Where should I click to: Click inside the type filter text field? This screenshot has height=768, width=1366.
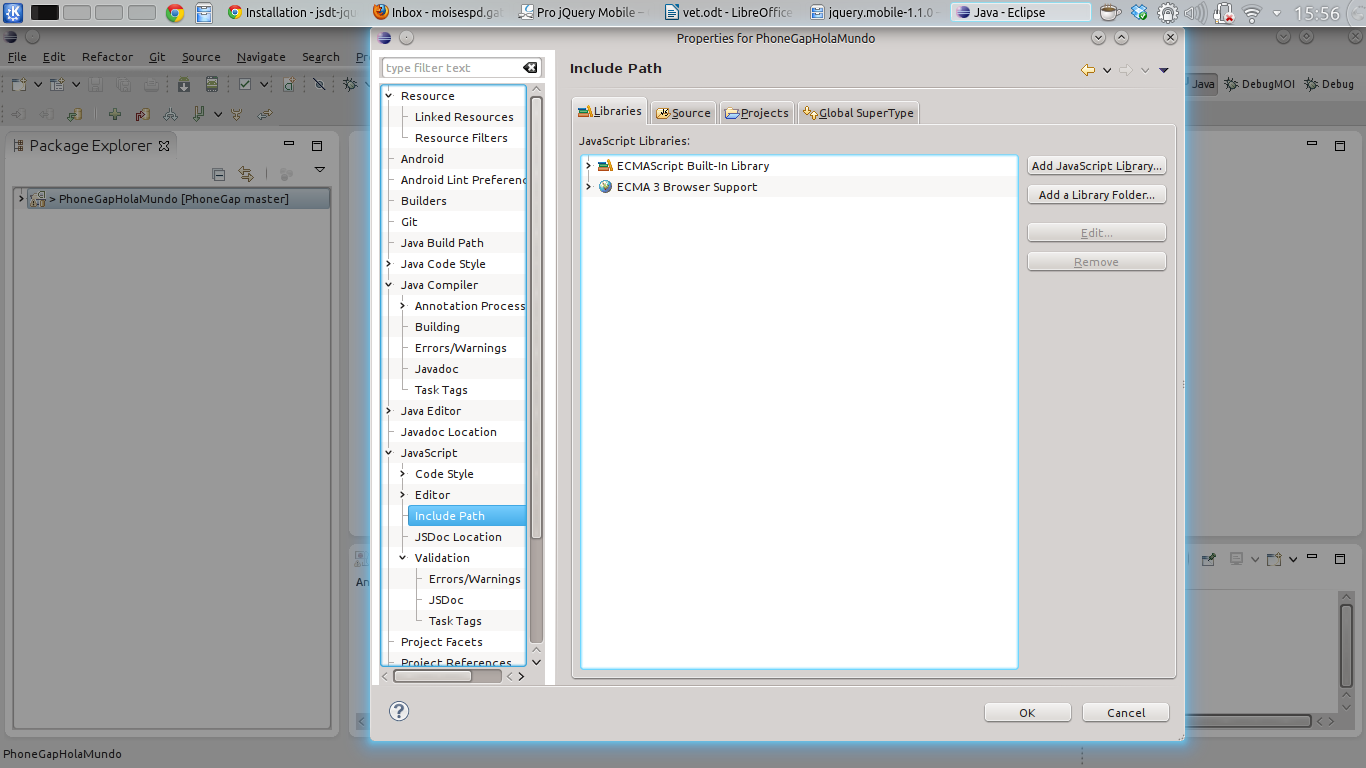[x=450, y=67]
